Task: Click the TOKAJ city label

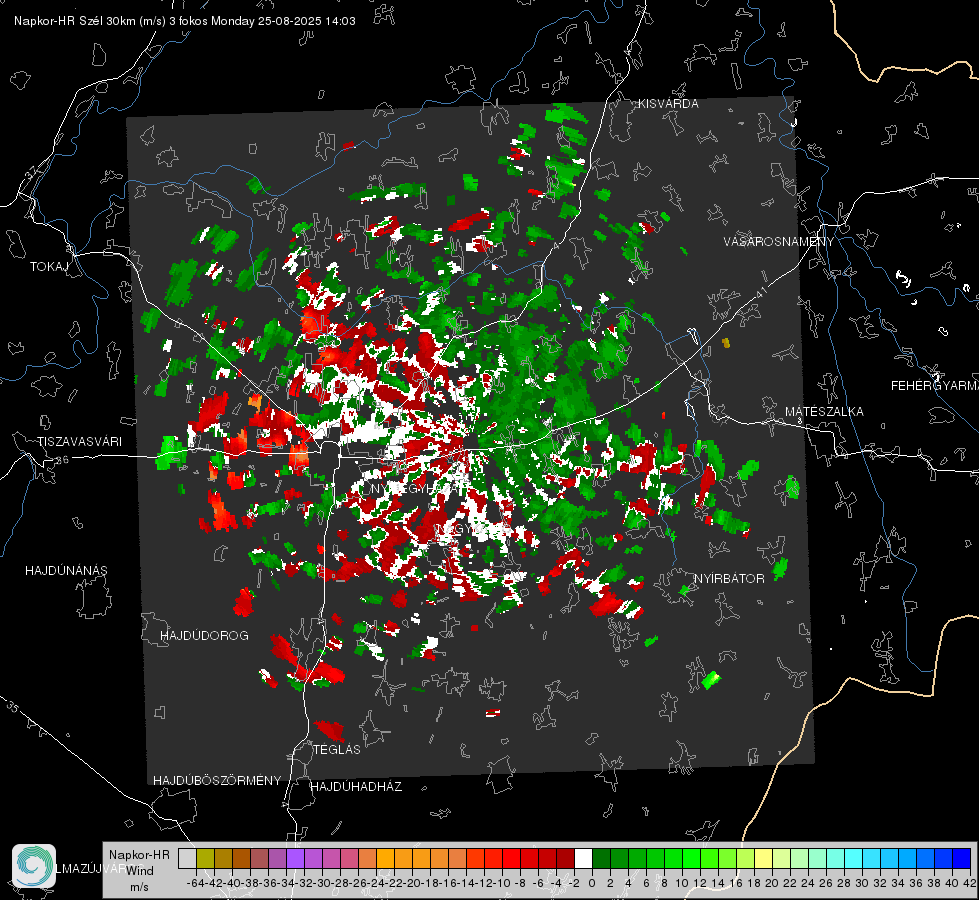Action: pos(49,267)
